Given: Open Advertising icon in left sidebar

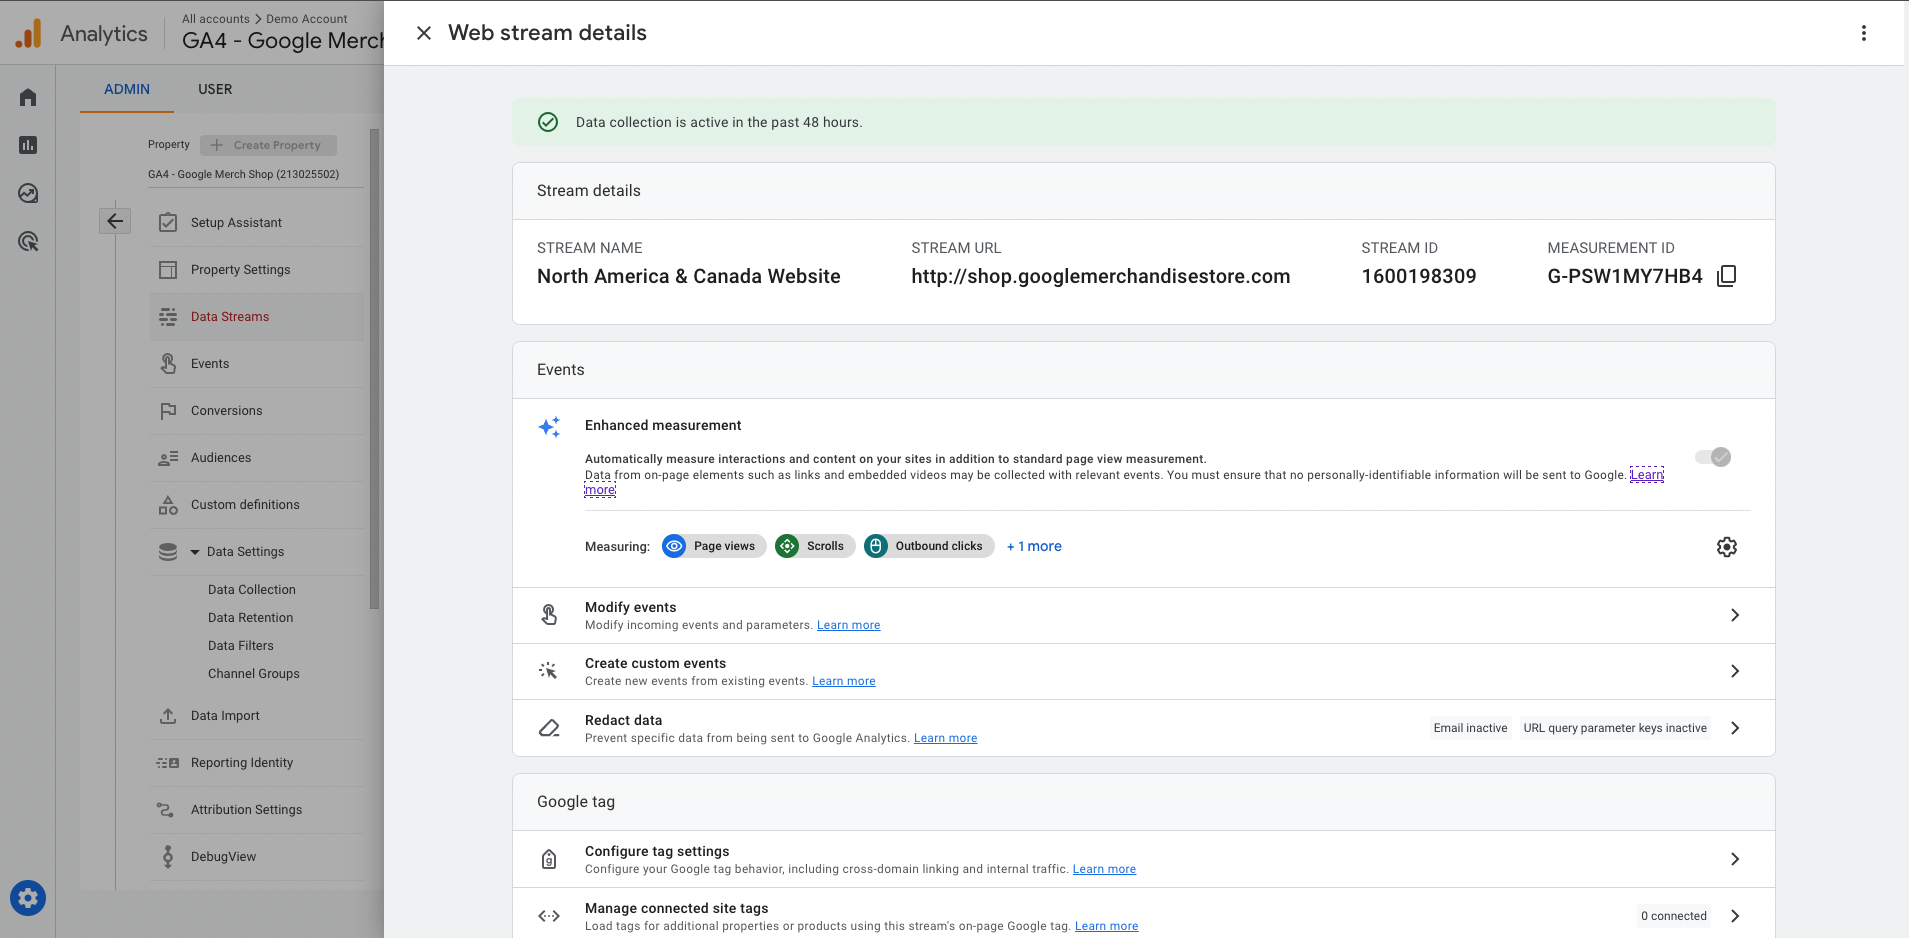Looking at the screenshot, I should pos(28,241).
